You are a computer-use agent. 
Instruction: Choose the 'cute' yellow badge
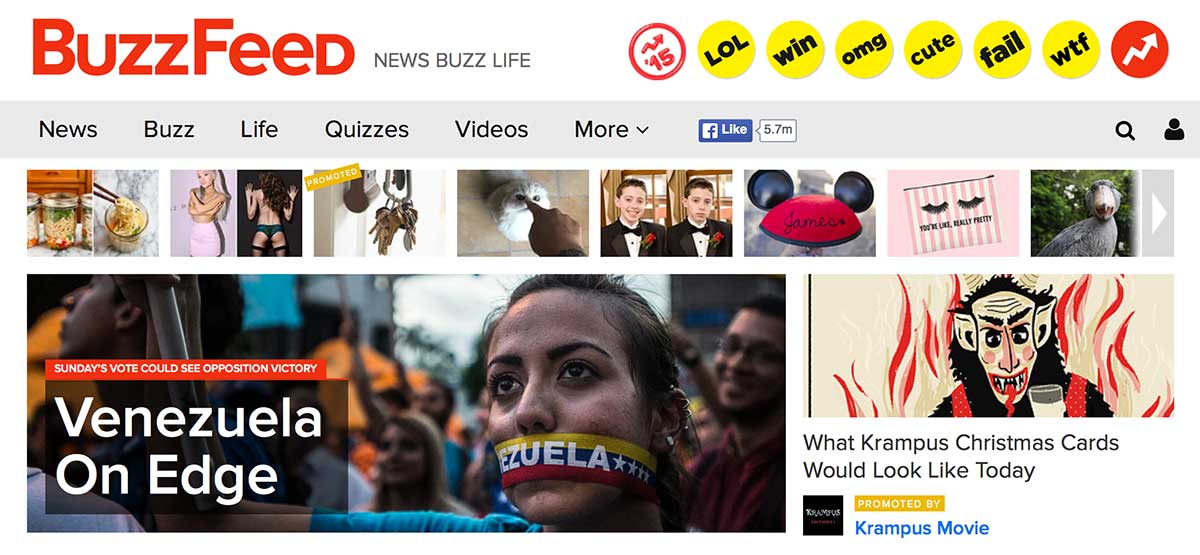(933, 49)
